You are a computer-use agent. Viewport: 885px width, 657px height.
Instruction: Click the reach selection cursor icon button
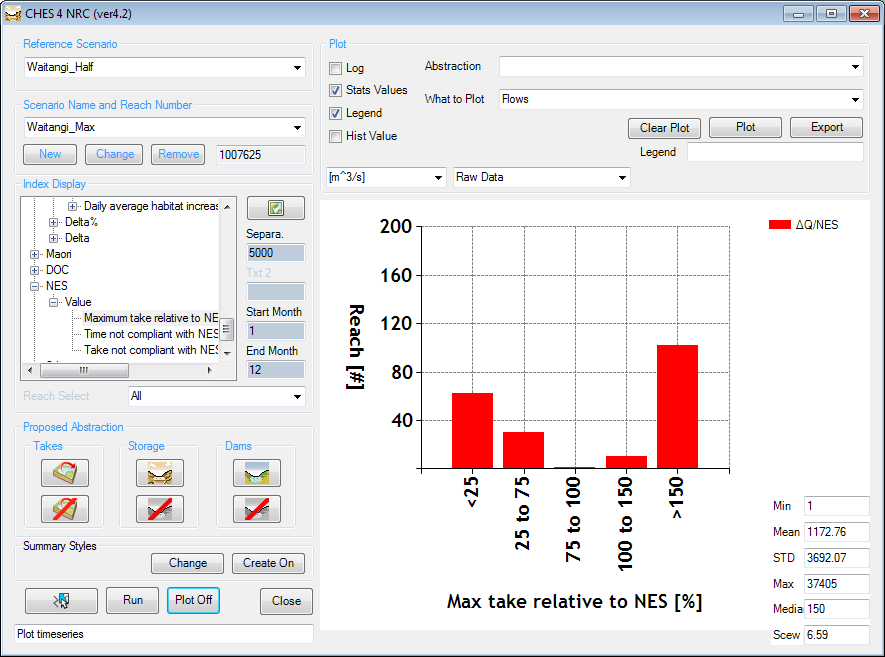pyautogui.click(x=61, y=600)
